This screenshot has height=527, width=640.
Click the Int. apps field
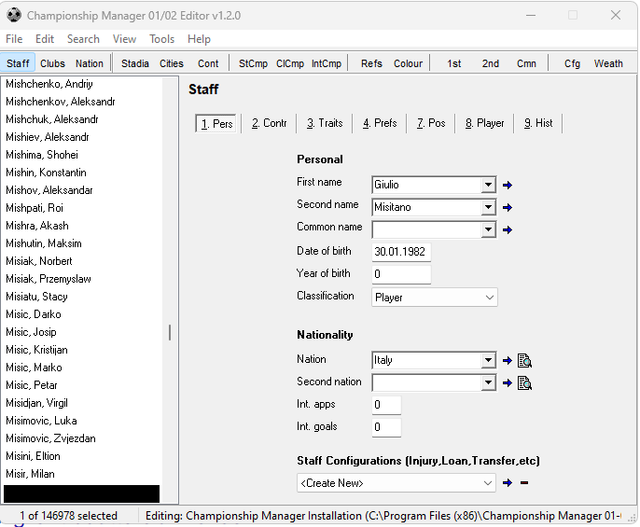click(x=387, y=405)
